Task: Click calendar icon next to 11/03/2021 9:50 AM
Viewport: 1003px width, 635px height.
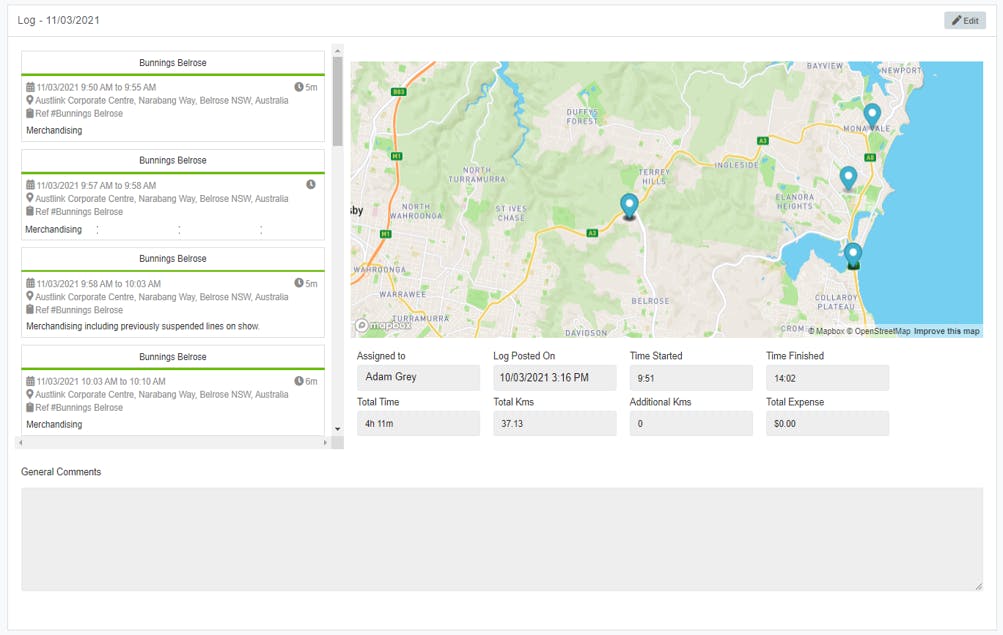Action: click(x=30, y=87)
